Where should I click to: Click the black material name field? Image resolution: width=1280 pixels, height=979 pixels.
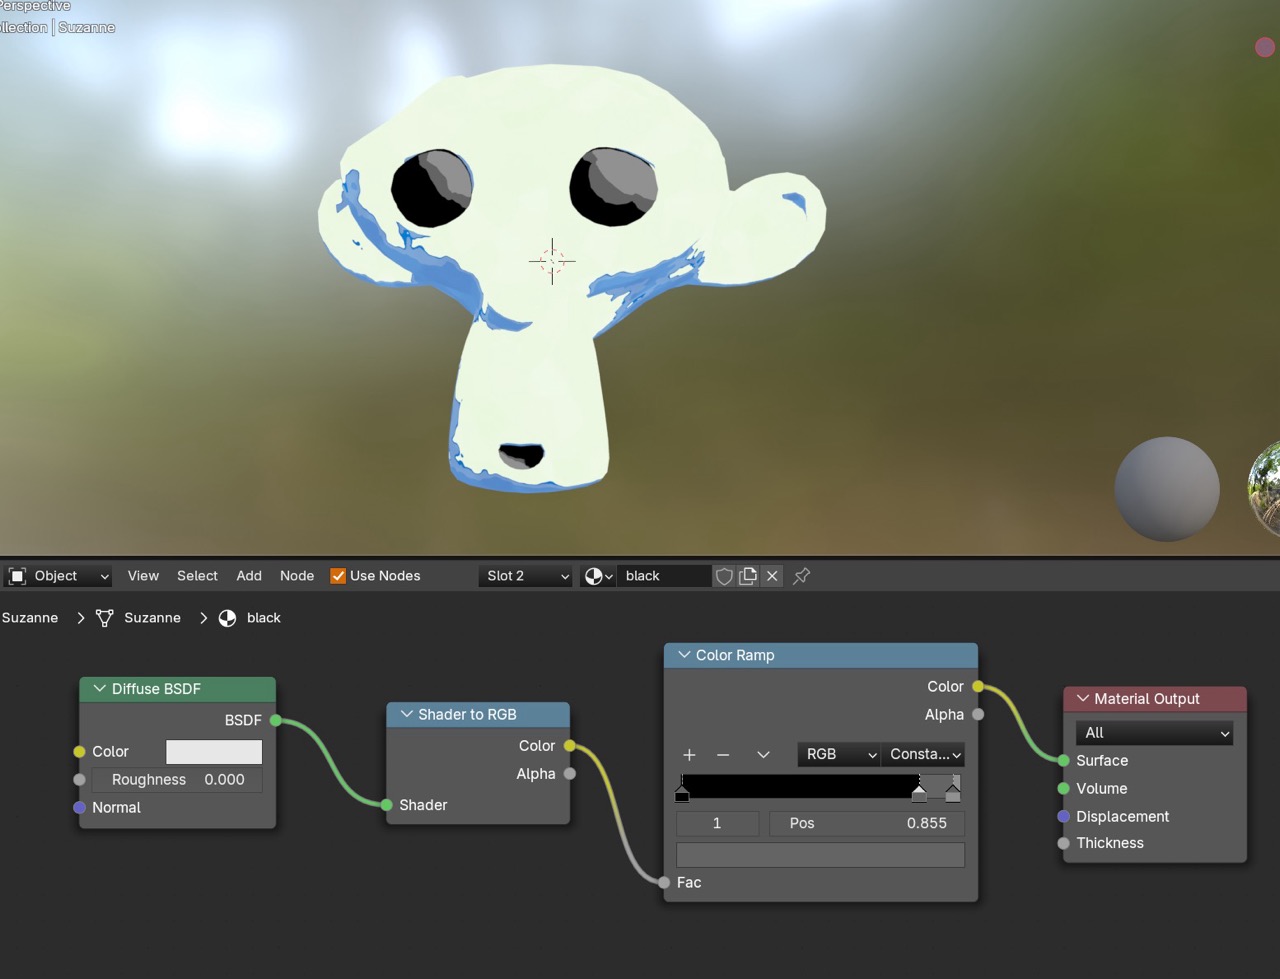coord(665,576)
